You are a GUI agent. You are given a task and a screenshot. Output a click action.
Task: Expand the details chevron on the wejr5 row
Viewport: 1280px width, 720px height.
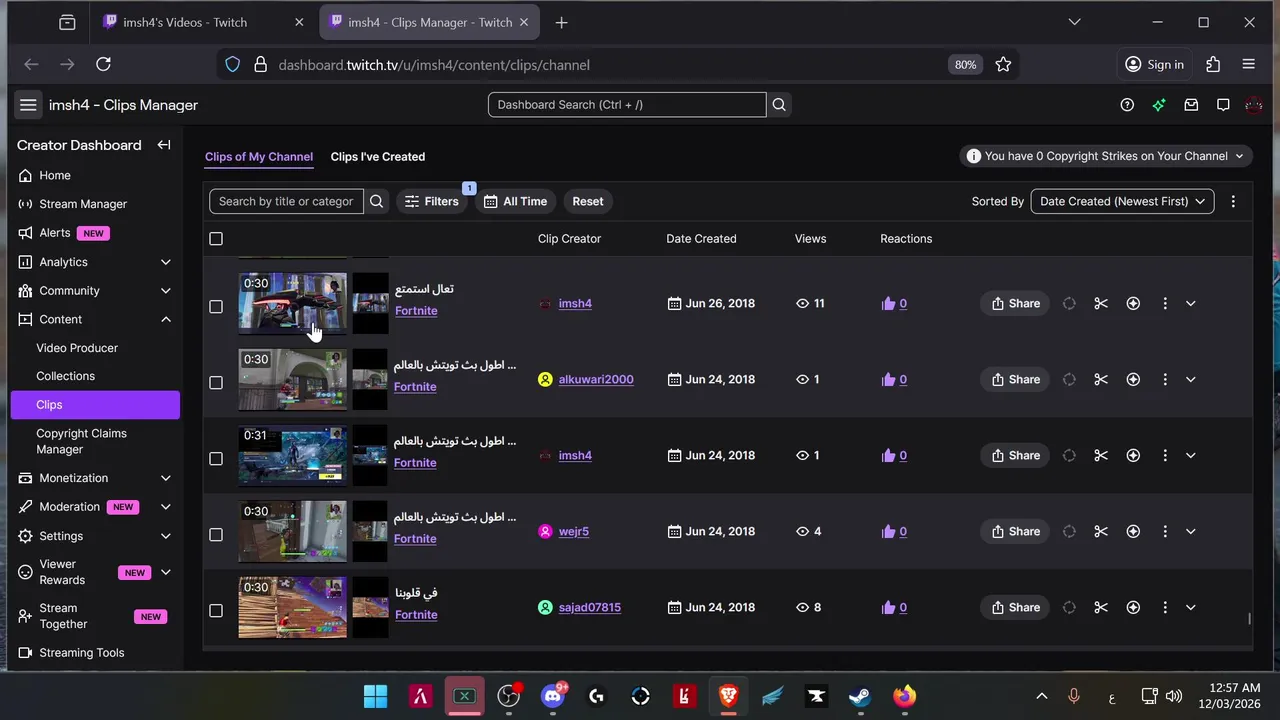[x=1190, y=531]
